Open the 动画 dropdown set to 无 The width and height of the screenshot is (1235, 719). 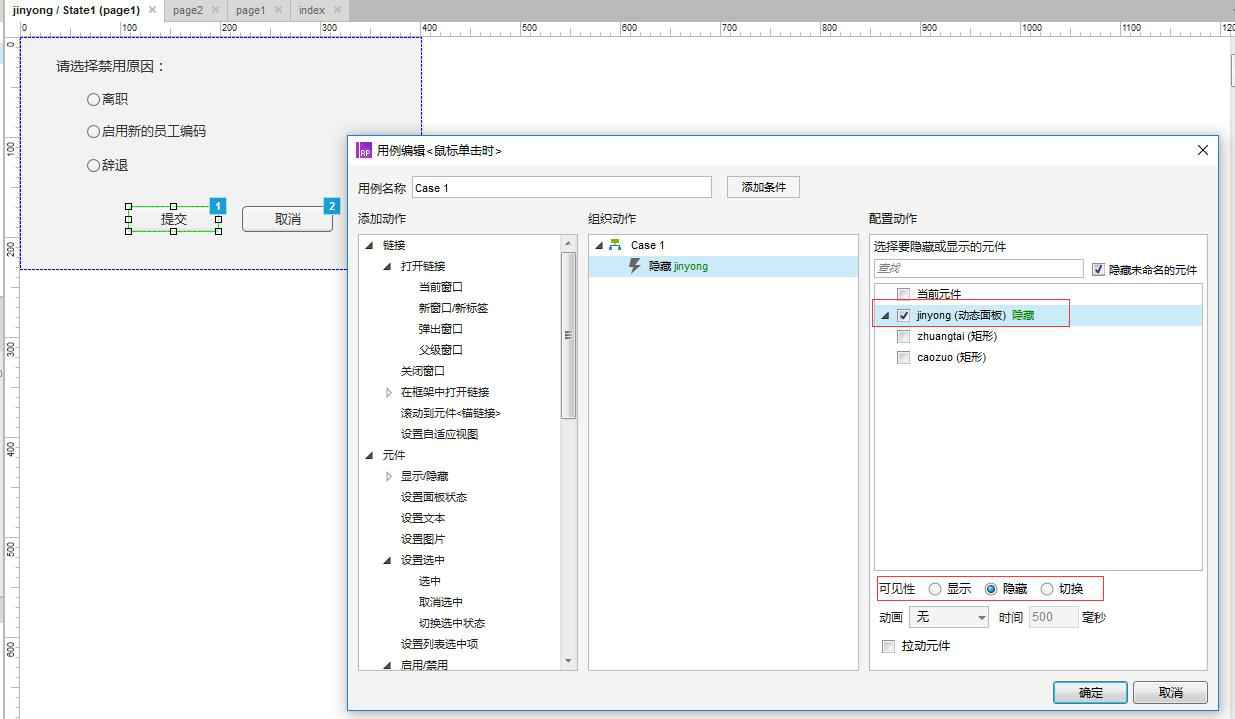(x=948, y=617)
